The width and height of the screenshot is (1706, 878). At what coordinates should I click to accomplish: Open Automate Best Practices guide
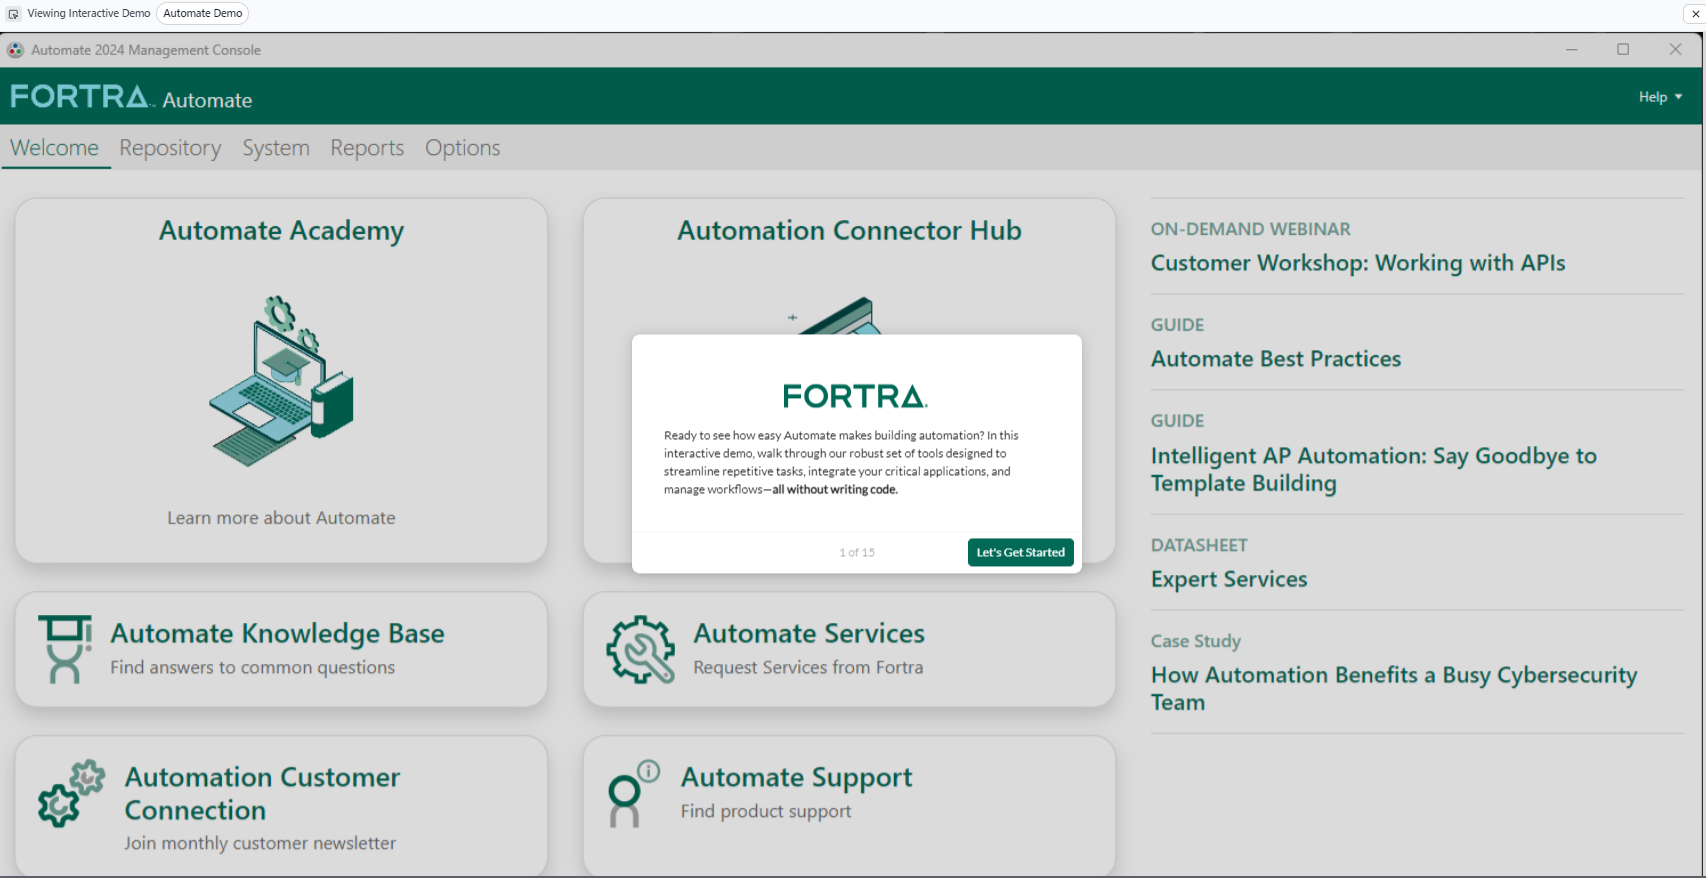pos(1276,359)
